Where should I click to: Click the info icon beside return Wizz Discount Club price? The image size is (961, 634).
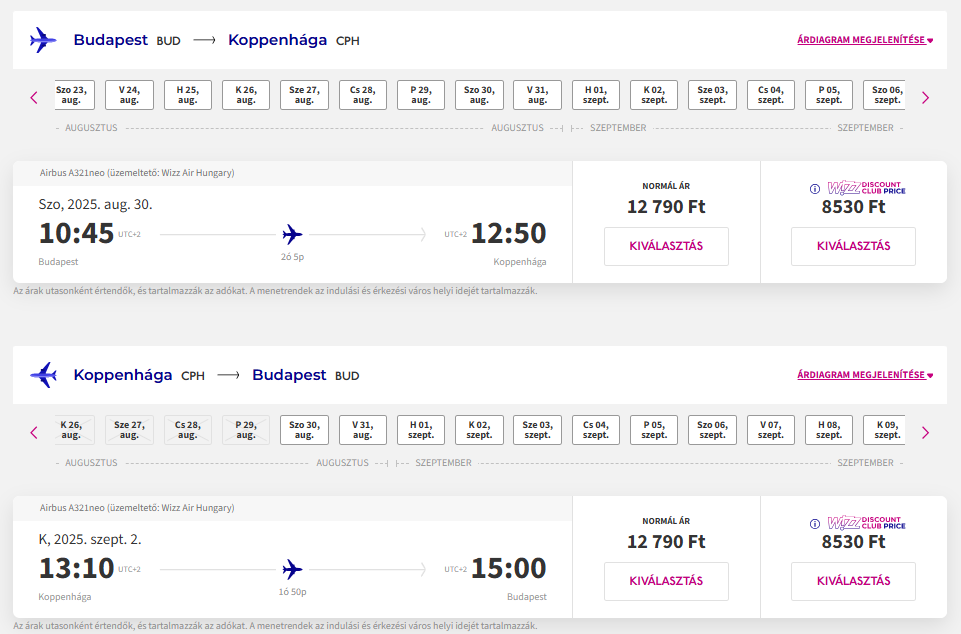(x=815, y=524)
